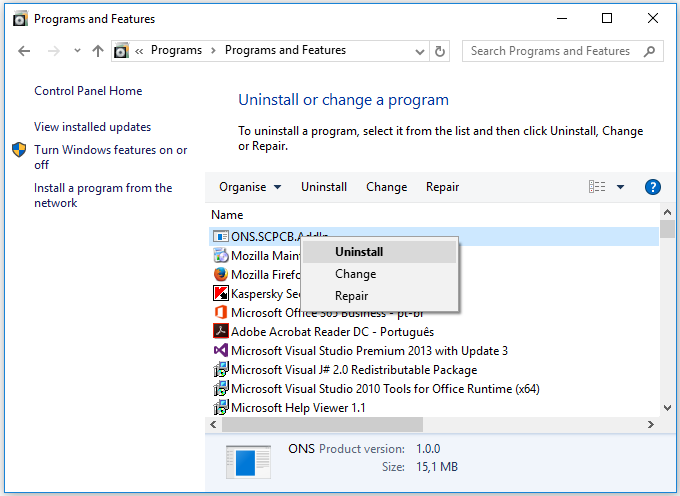
Task: Click Change in the toolbar
Action: (x=386, y=187)
